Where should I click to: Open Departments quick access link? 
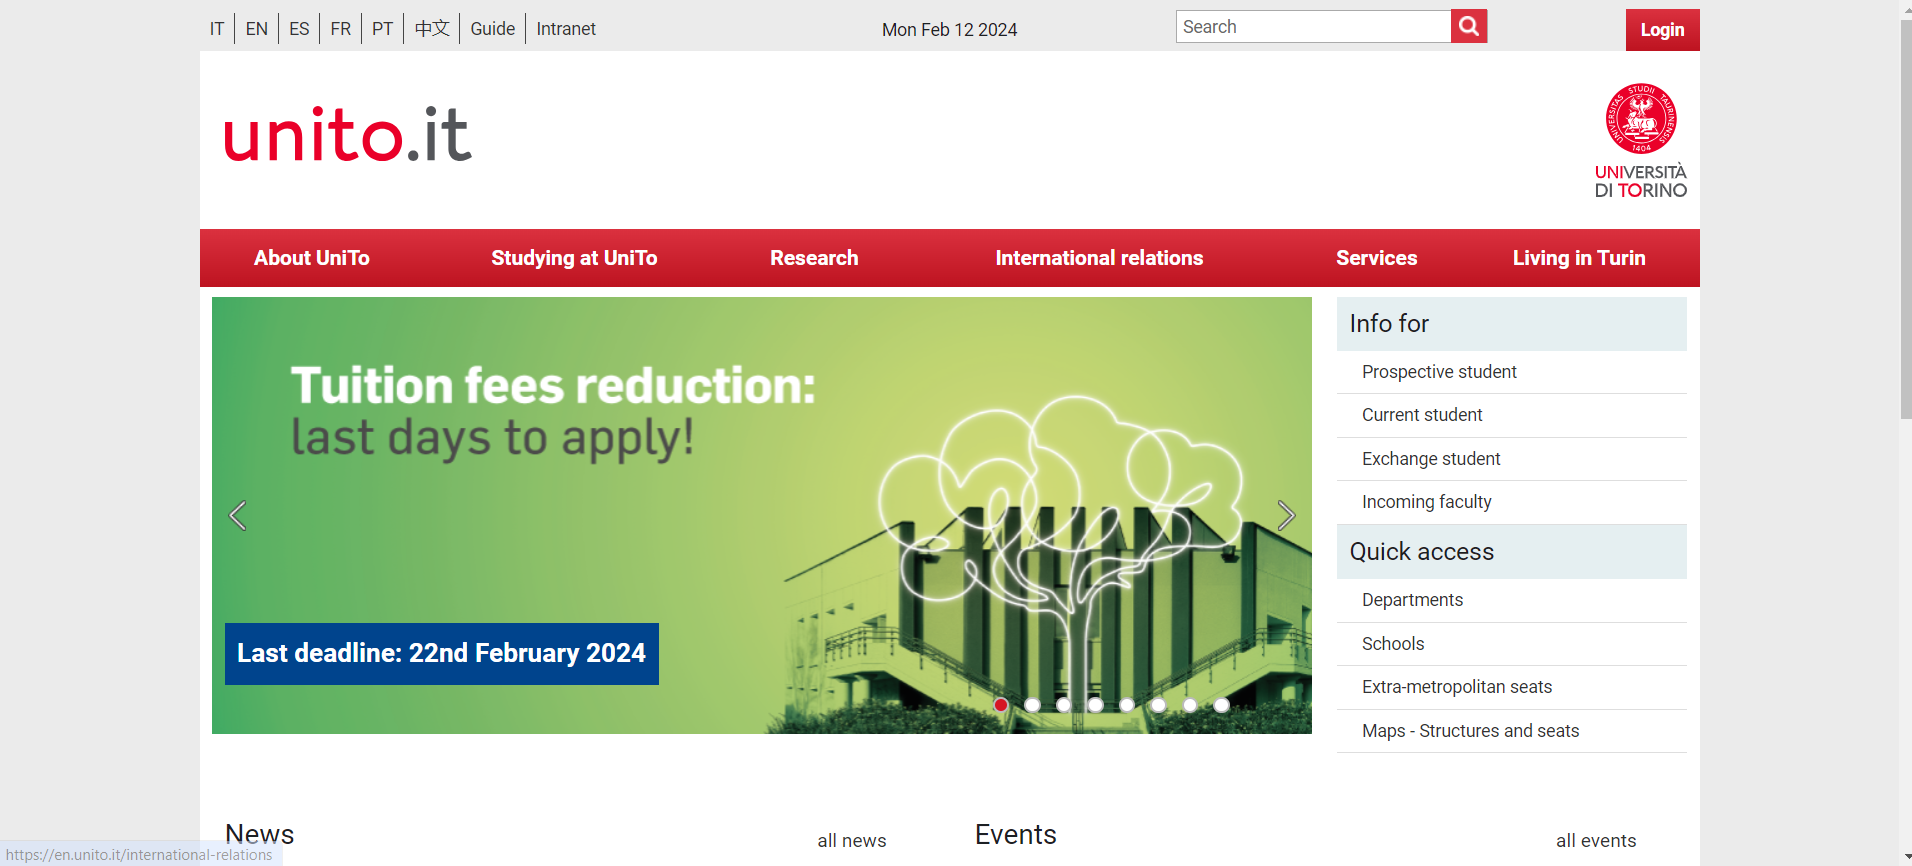point(1412,600)
